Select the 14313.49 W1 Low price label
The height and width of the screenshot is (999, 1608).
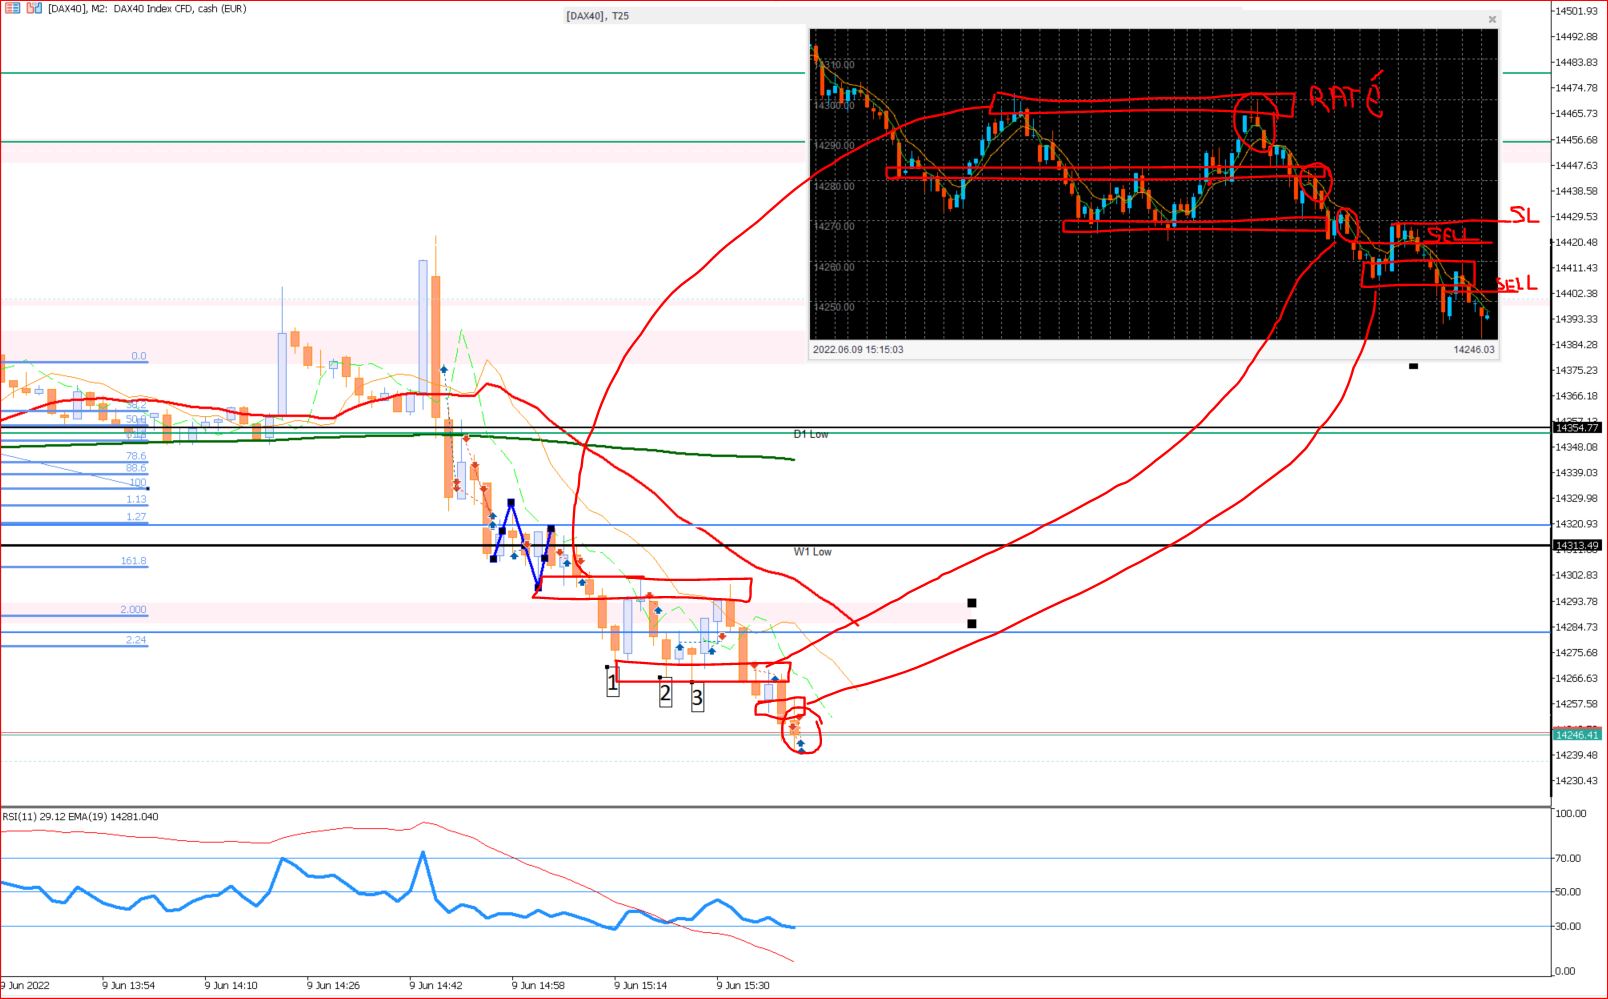point(1576,546)
